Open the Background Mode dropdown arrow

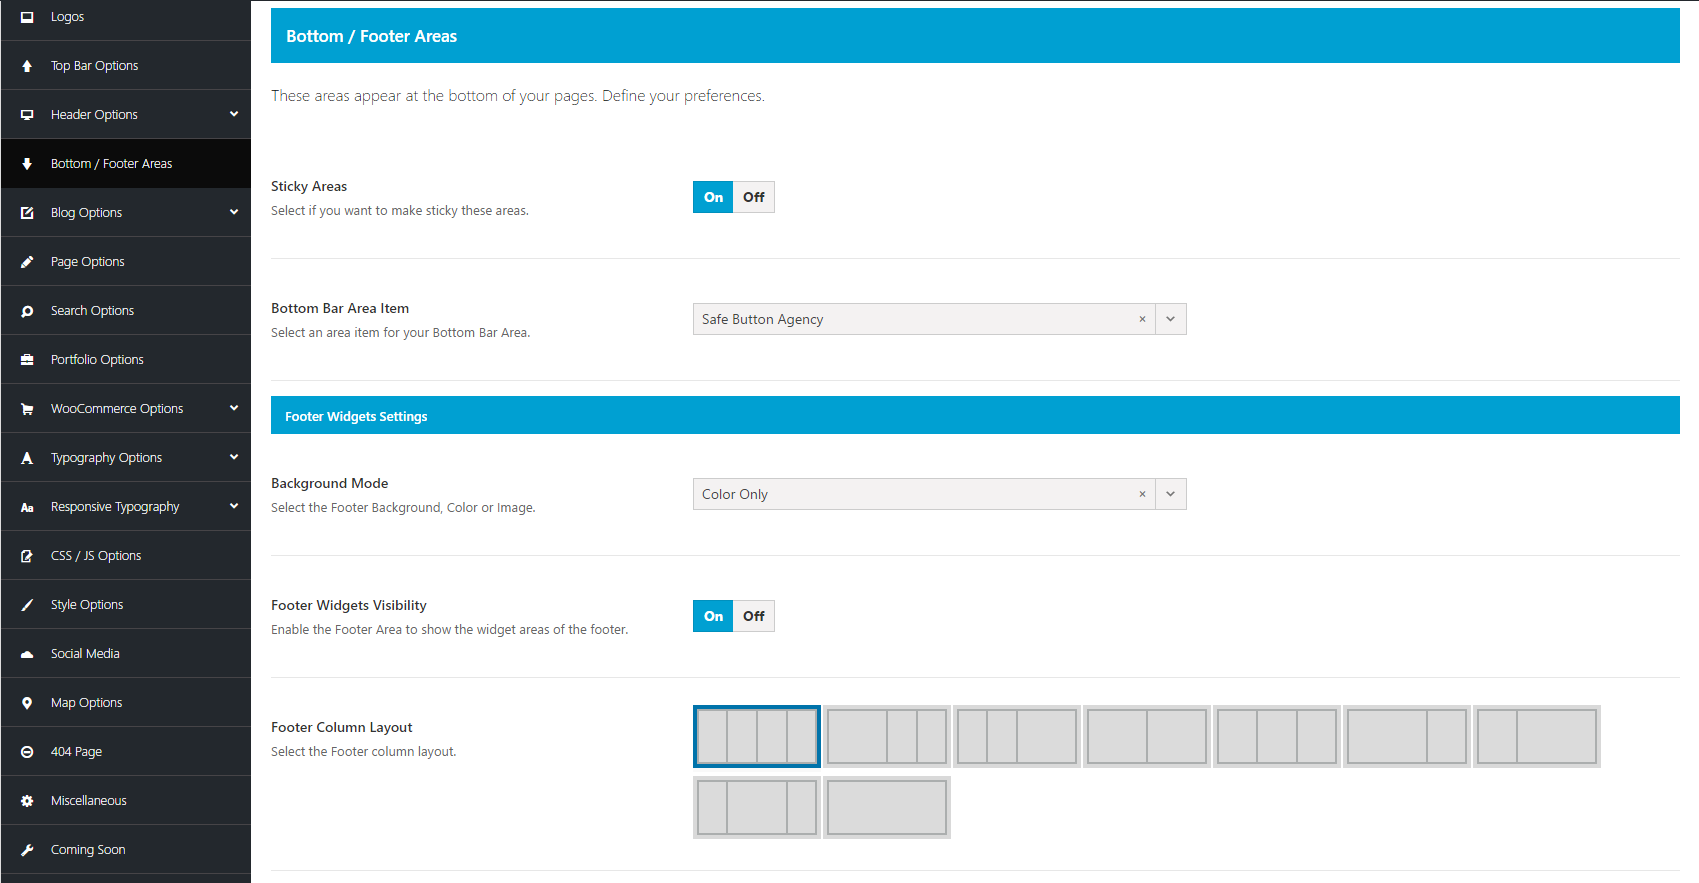(1170, 494)
